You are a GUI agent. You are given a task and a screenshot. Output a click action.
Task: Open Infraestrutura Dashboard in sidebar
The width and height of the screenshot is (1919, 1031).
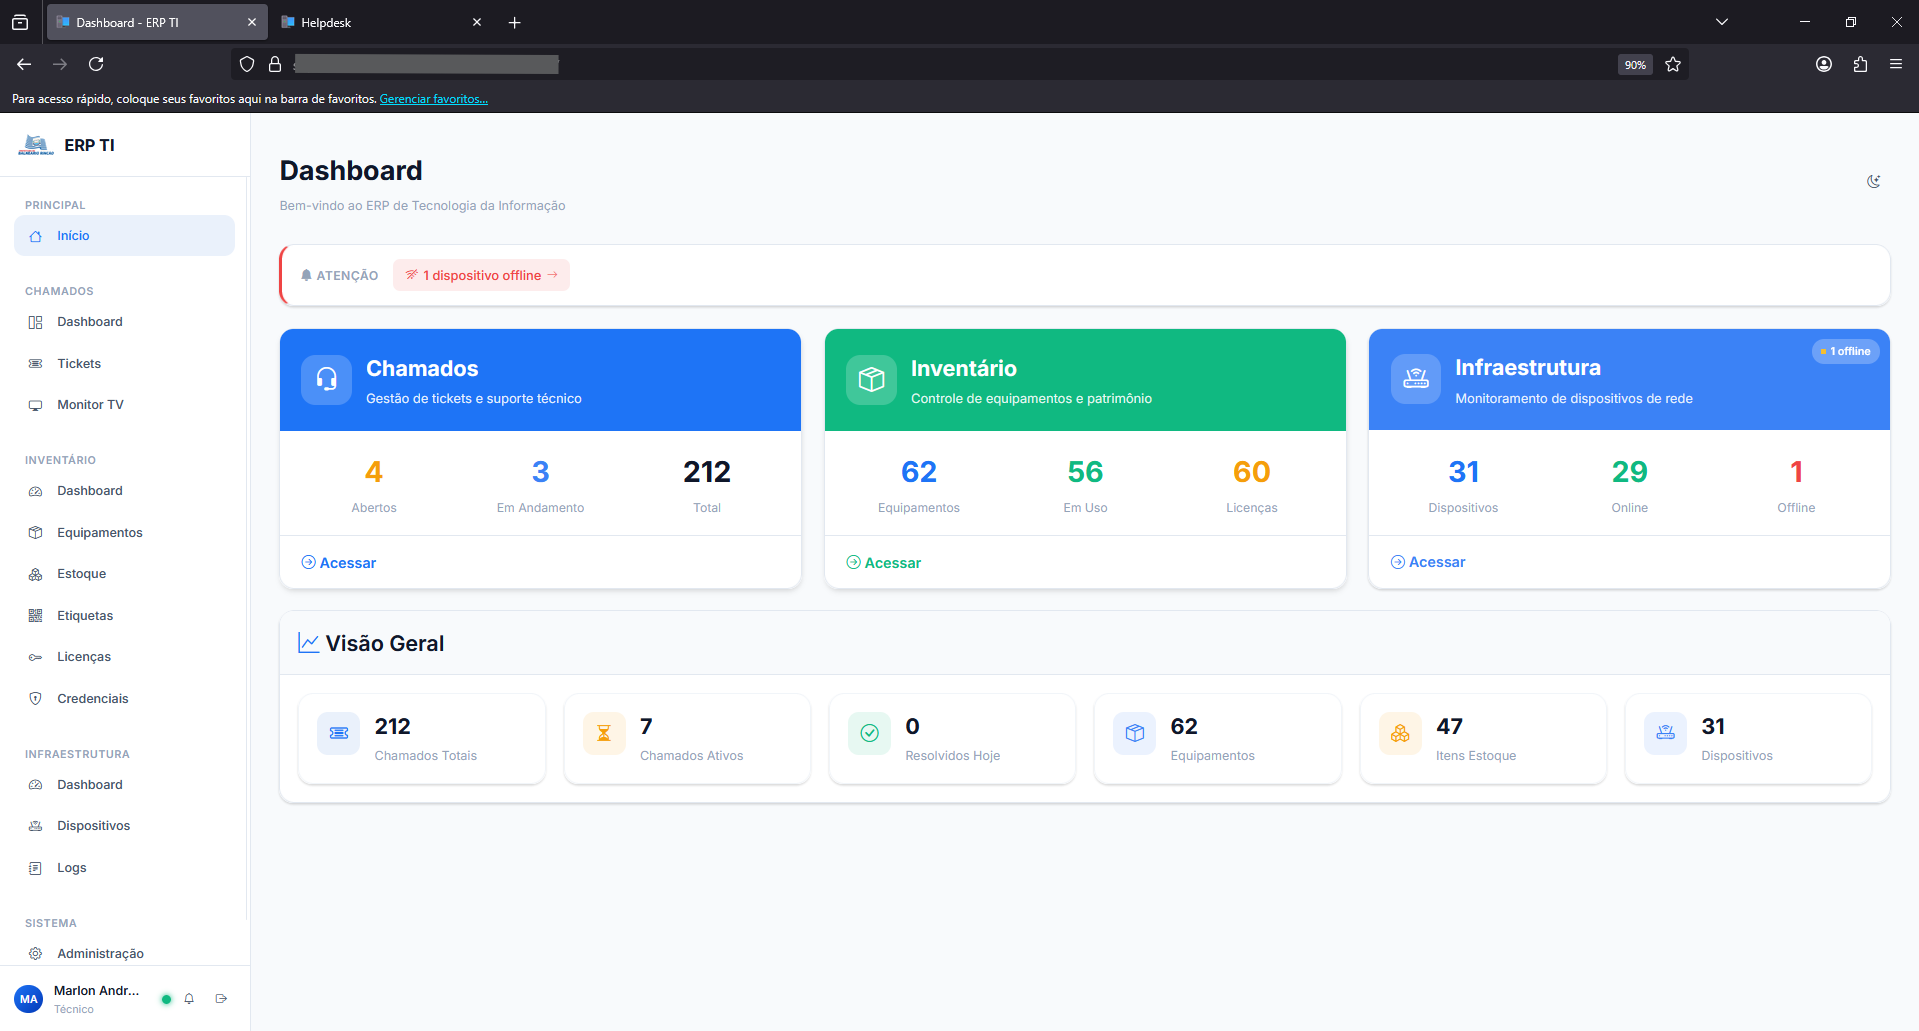point(124,785)
